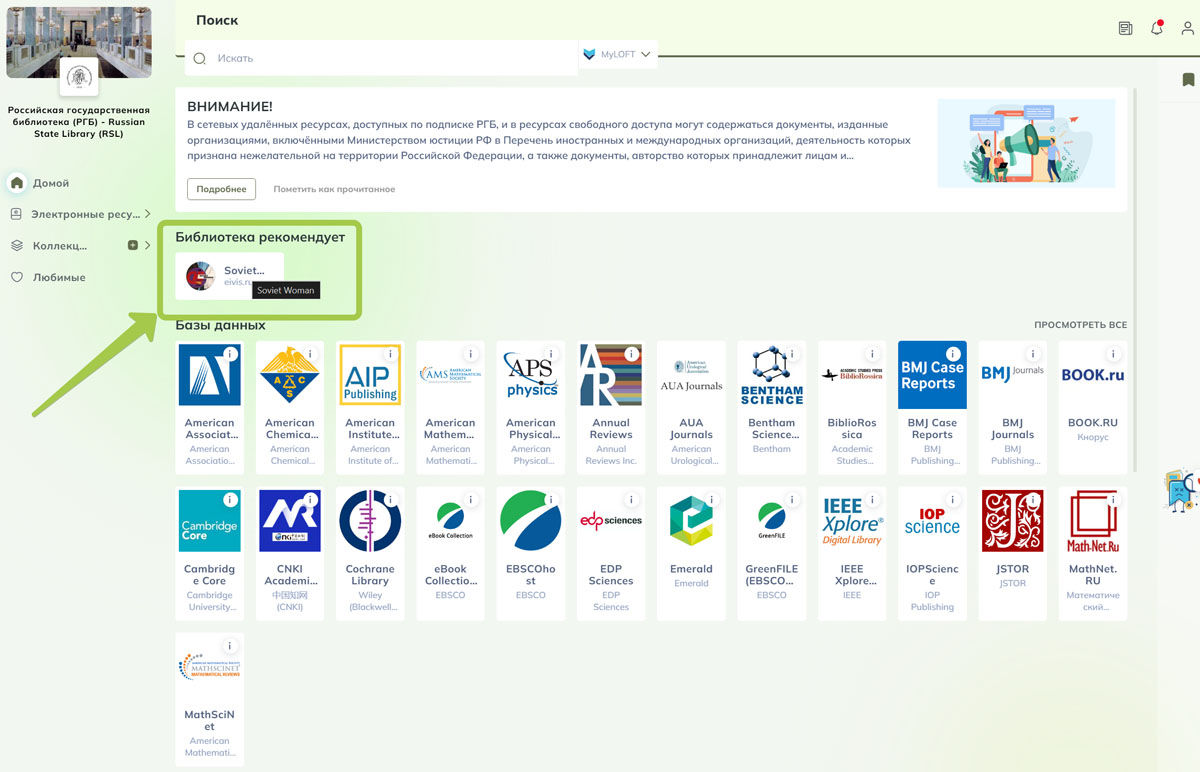Click the search magnifier icon

click(199, 58)
